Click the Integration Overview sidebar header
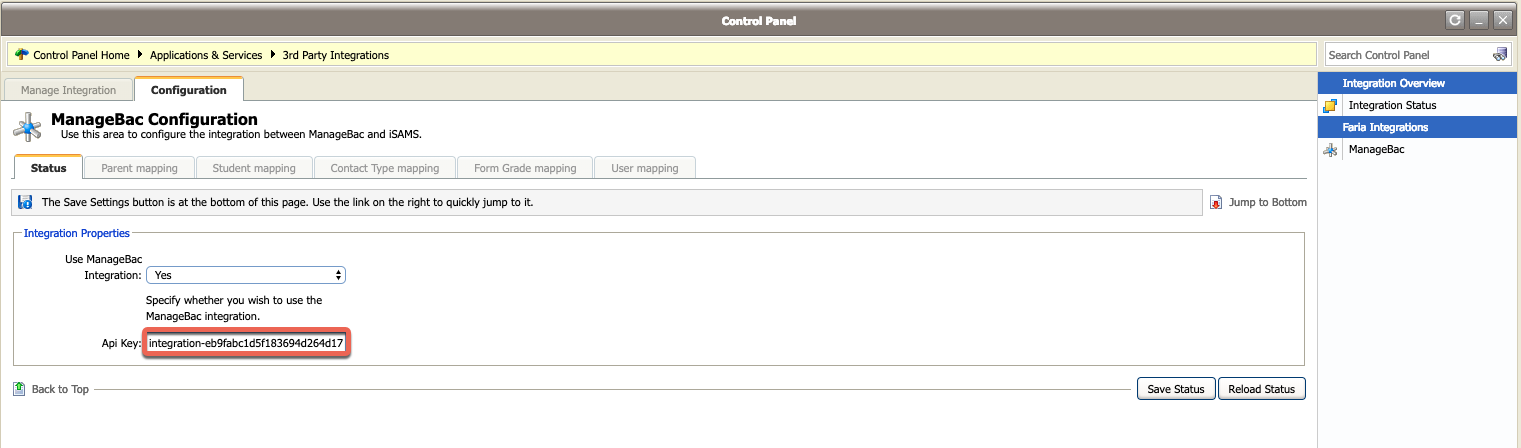The height and width of the screenshot is (448, 1521). tap(1418, 83)
